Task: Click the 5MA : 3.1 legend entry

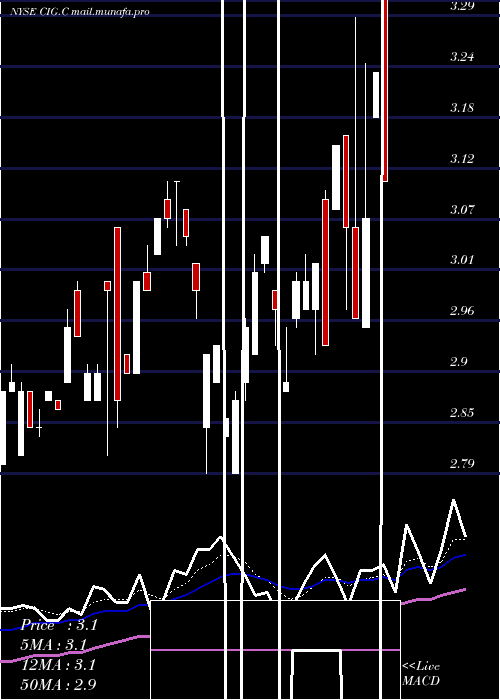Action: click(54, 645)
